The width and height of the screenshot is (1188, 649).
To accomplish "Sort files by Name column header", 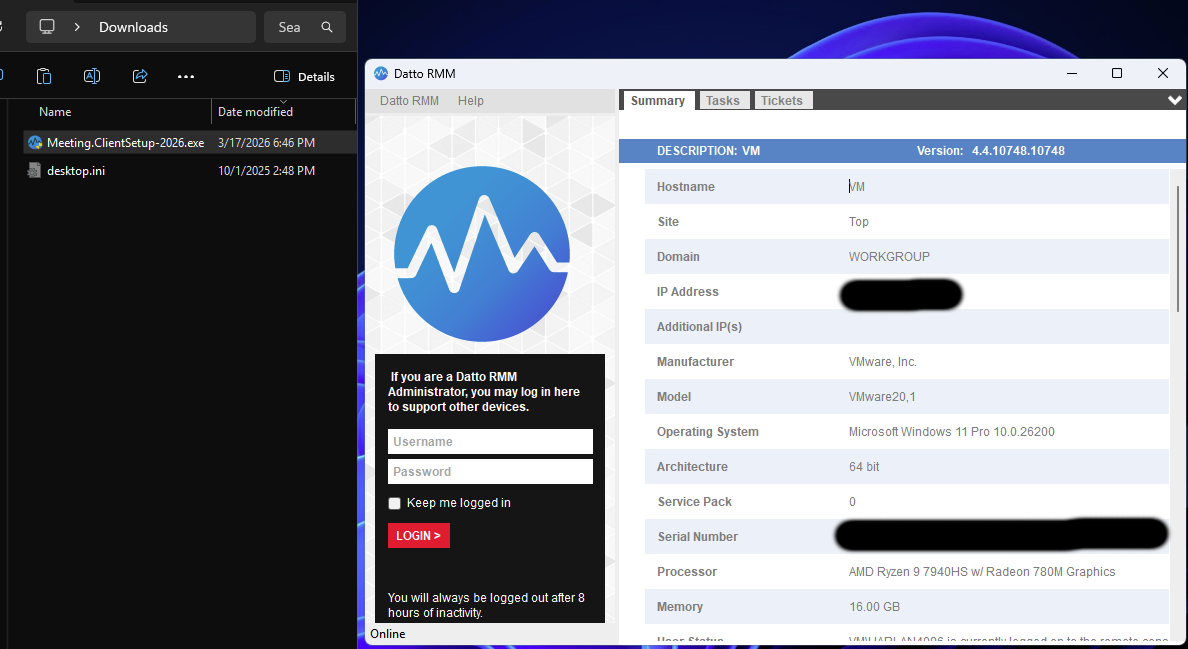I will [x=55, y=111].
